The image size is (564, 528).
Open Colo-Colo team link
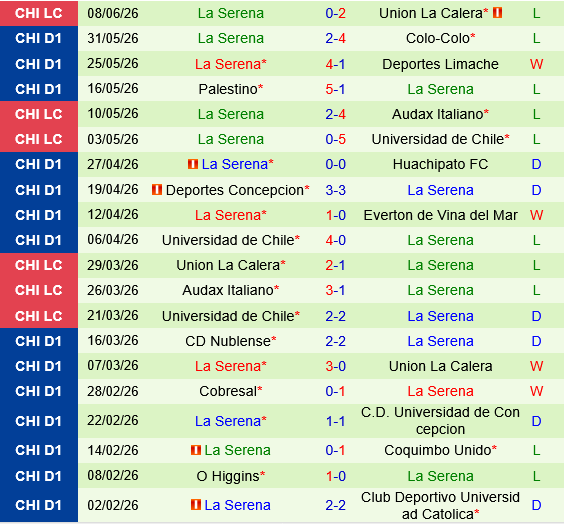[x=440, y=38]
